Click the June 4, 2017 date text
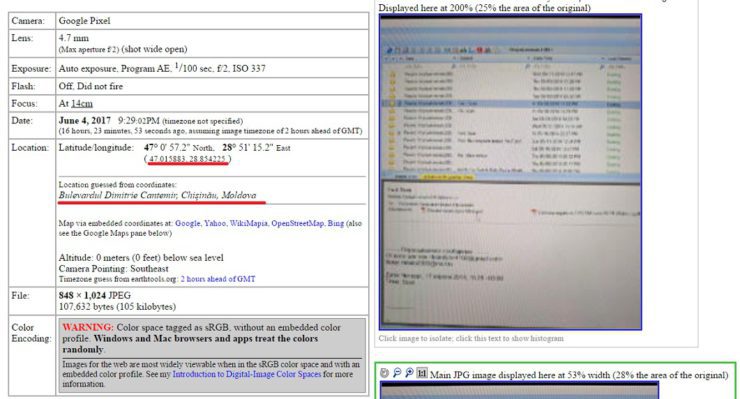Screen dimensions: 740x399 tap(84, 120)
